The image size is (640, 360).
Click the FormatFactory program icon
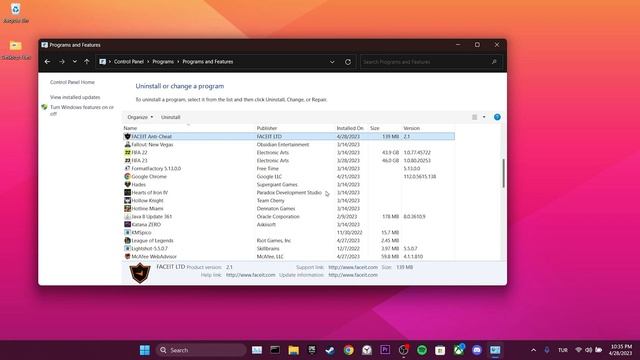[127, 168]
